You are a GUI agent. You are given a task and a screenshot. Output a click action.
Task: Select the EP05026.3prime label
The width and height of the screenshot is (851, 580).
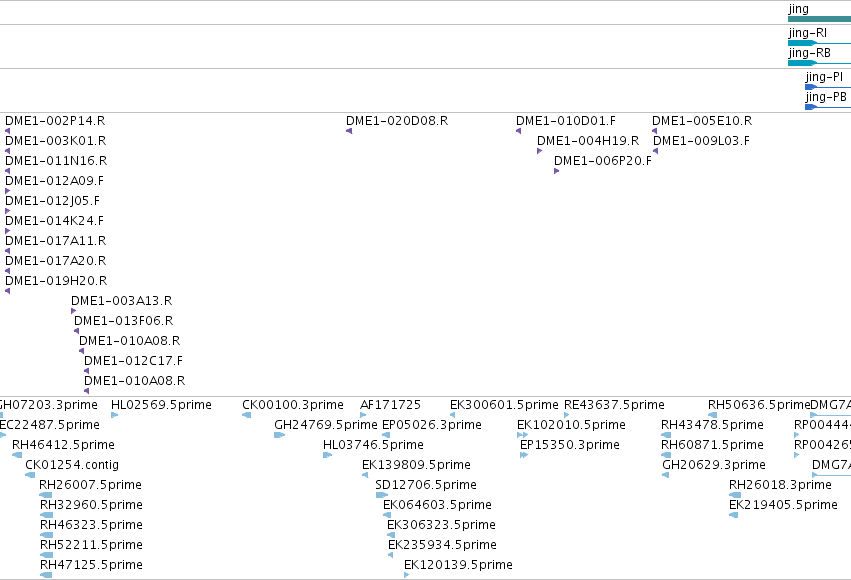point(432,425)
